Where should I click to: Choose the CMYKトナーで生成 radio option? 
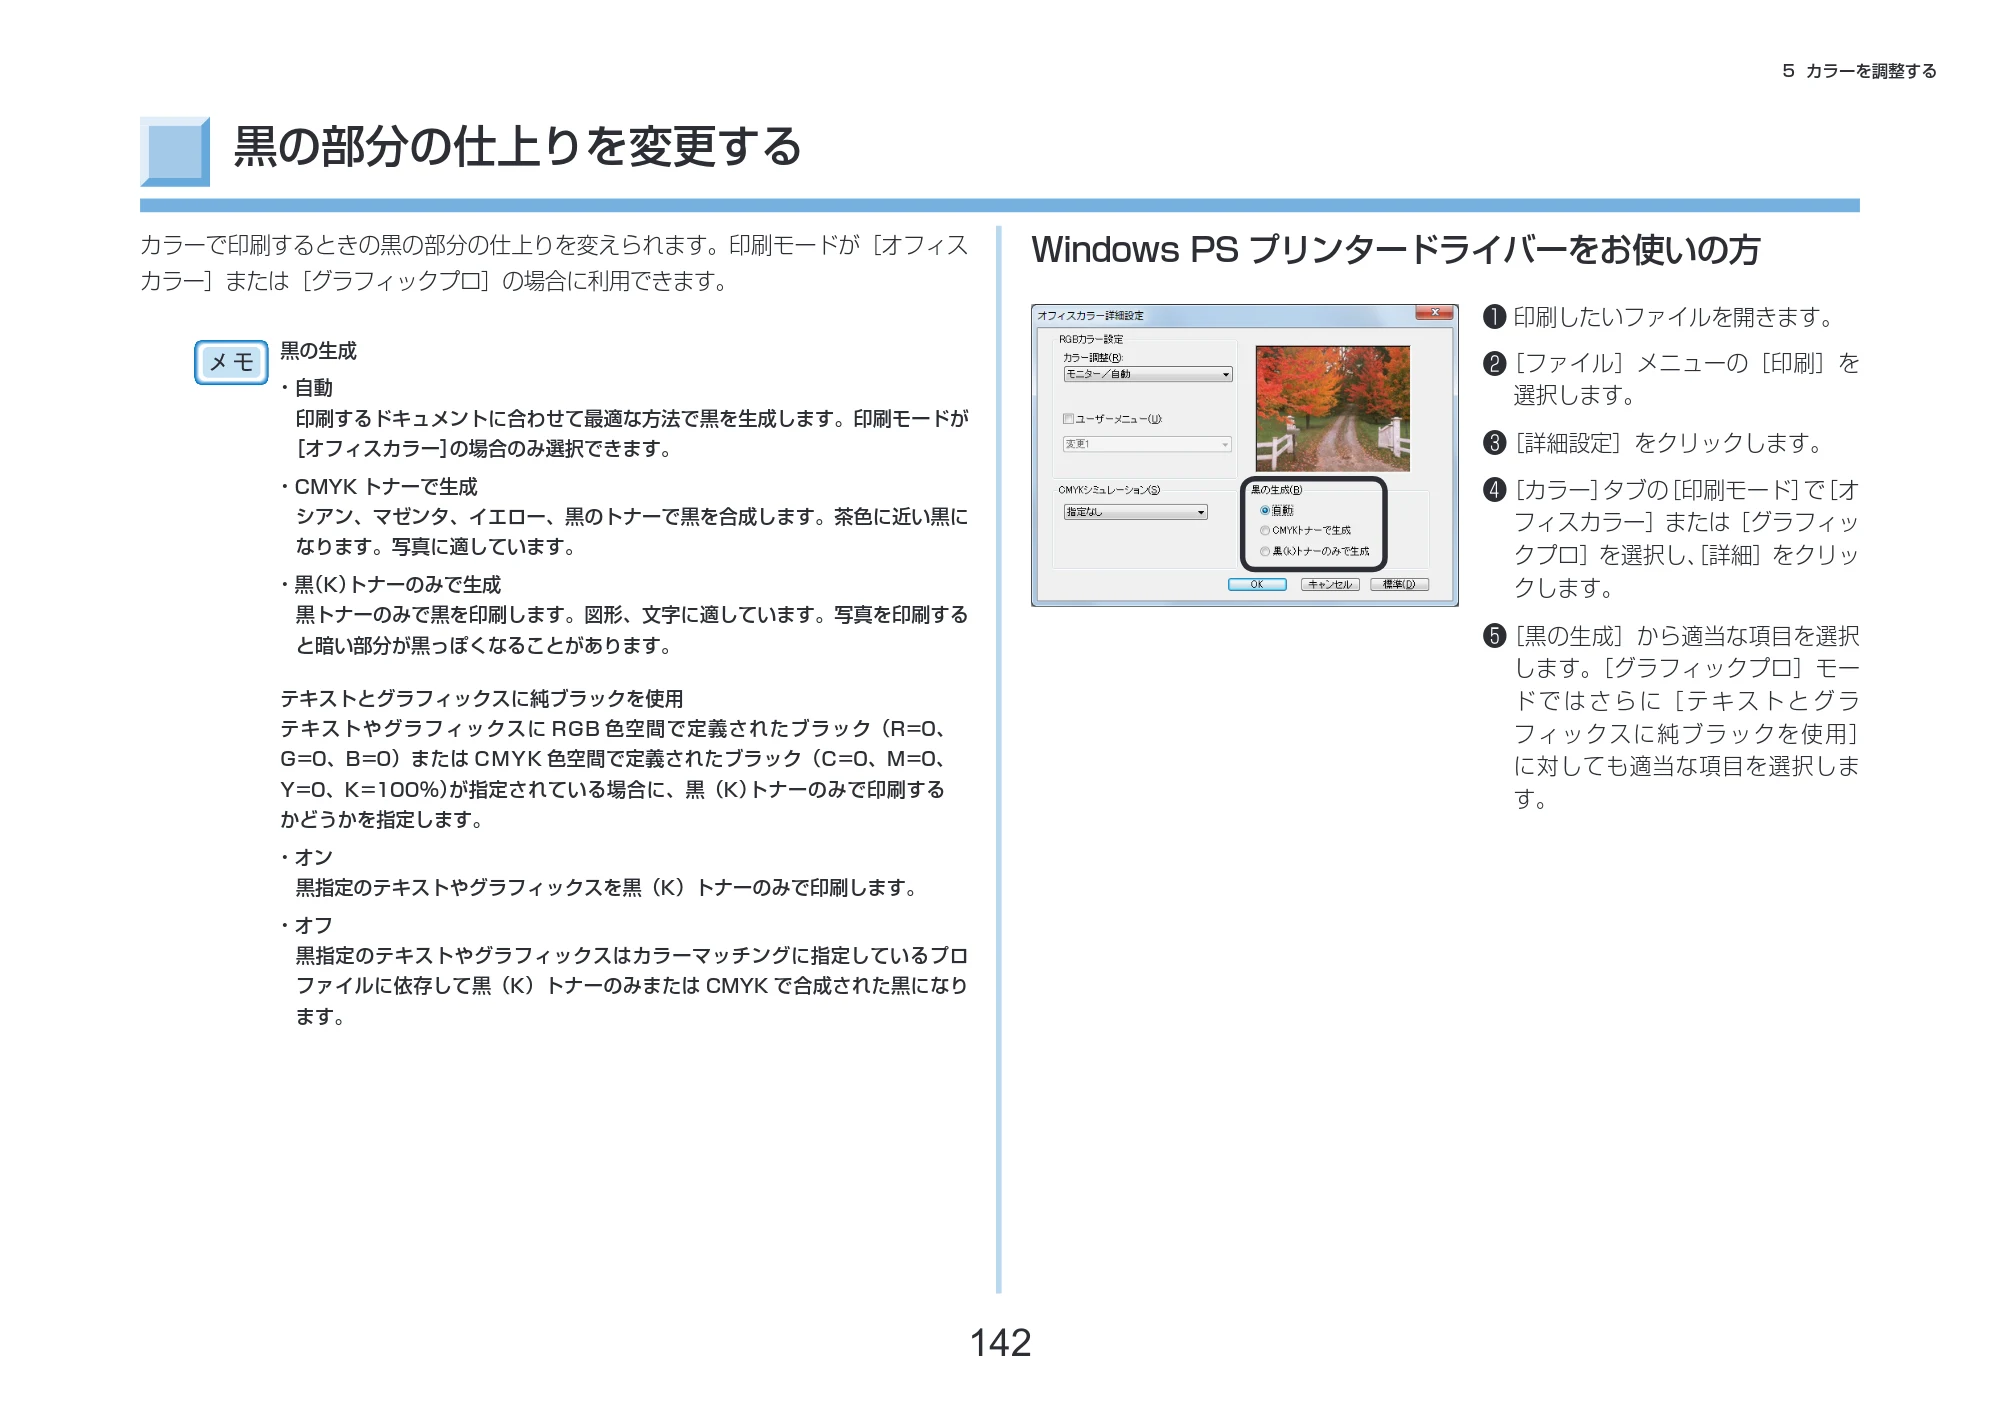point(1265,531)
